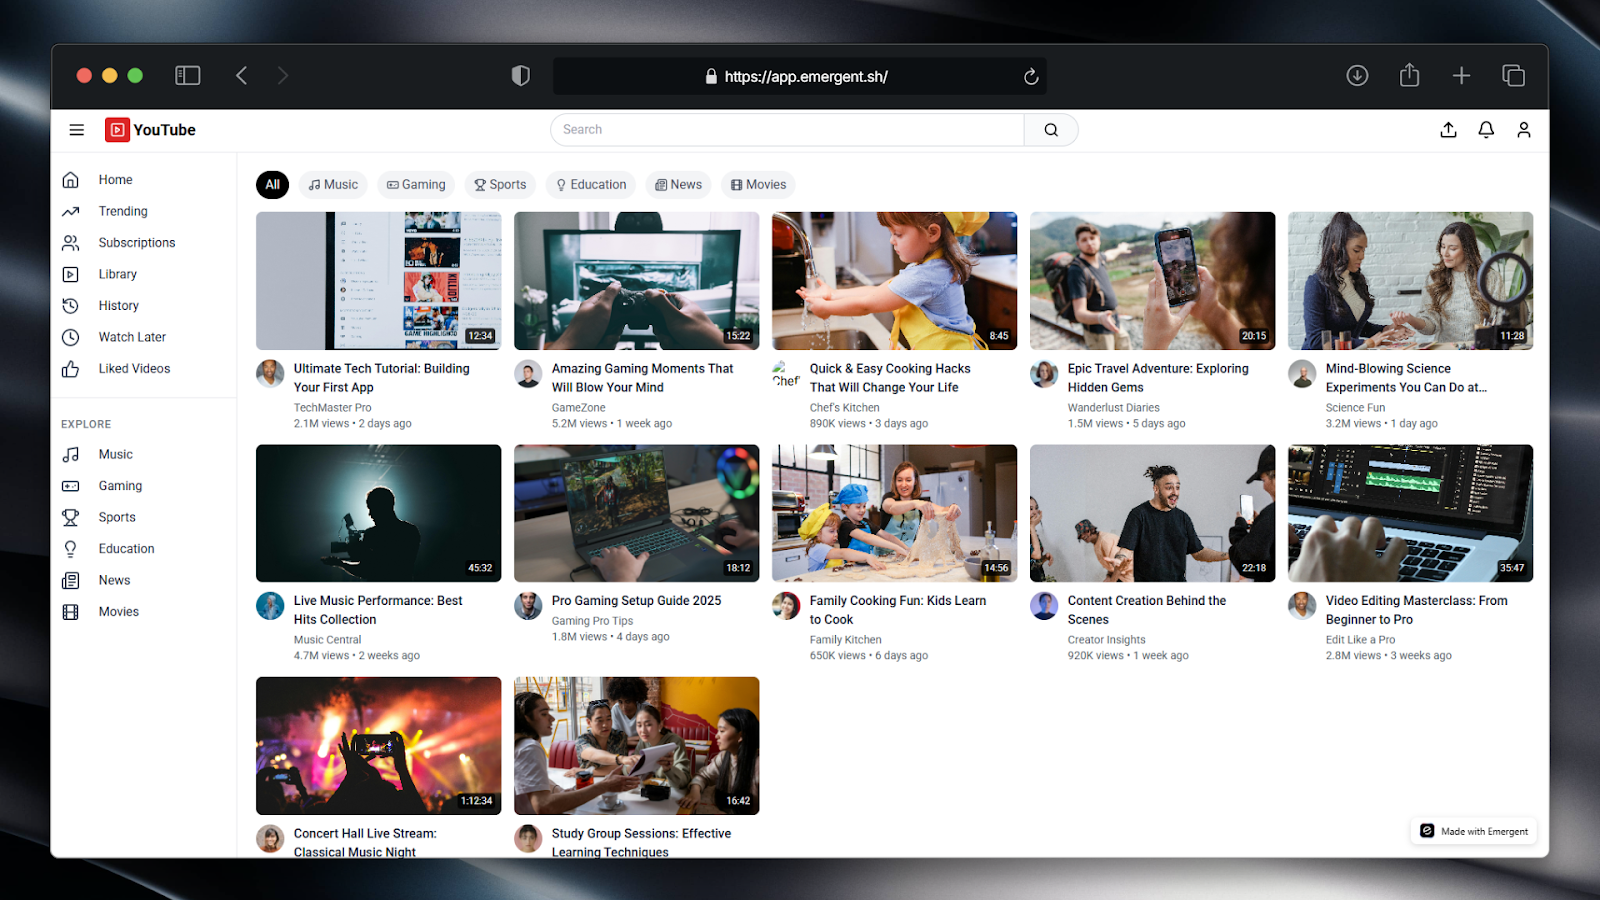Click the upload video icon

click(x=1448, y=130)
